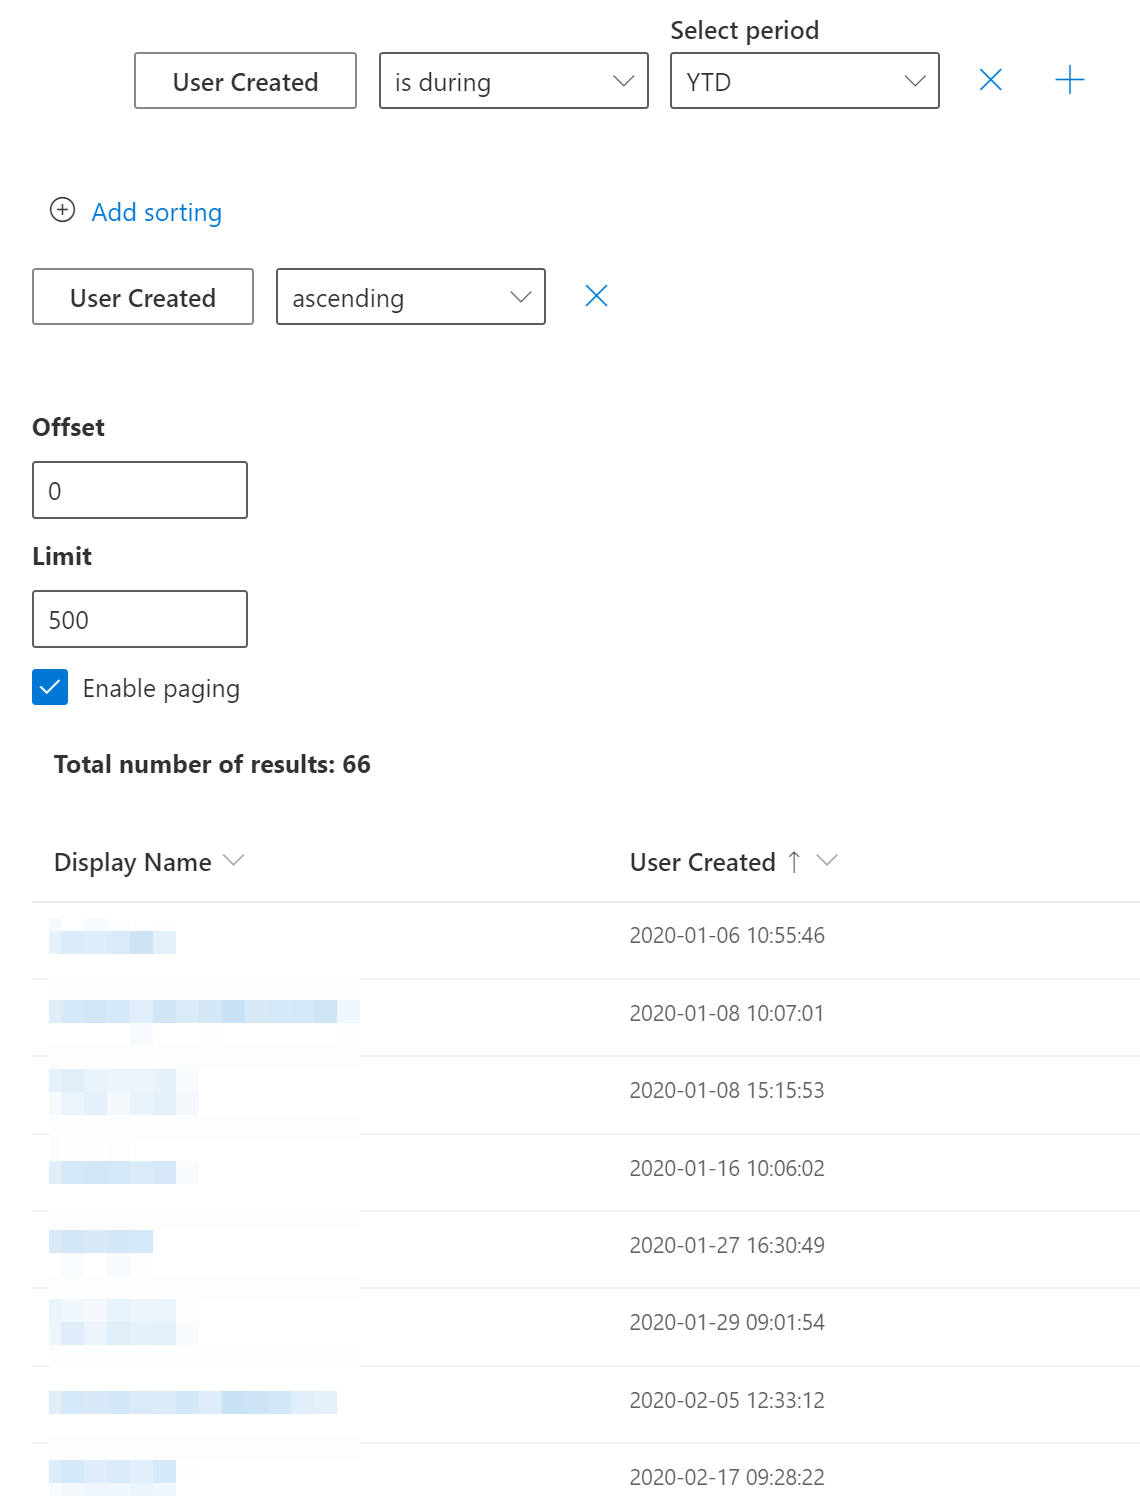Click the User Created filter field button
Viewport: 1140px width, 1509px height.
point(245,81)
